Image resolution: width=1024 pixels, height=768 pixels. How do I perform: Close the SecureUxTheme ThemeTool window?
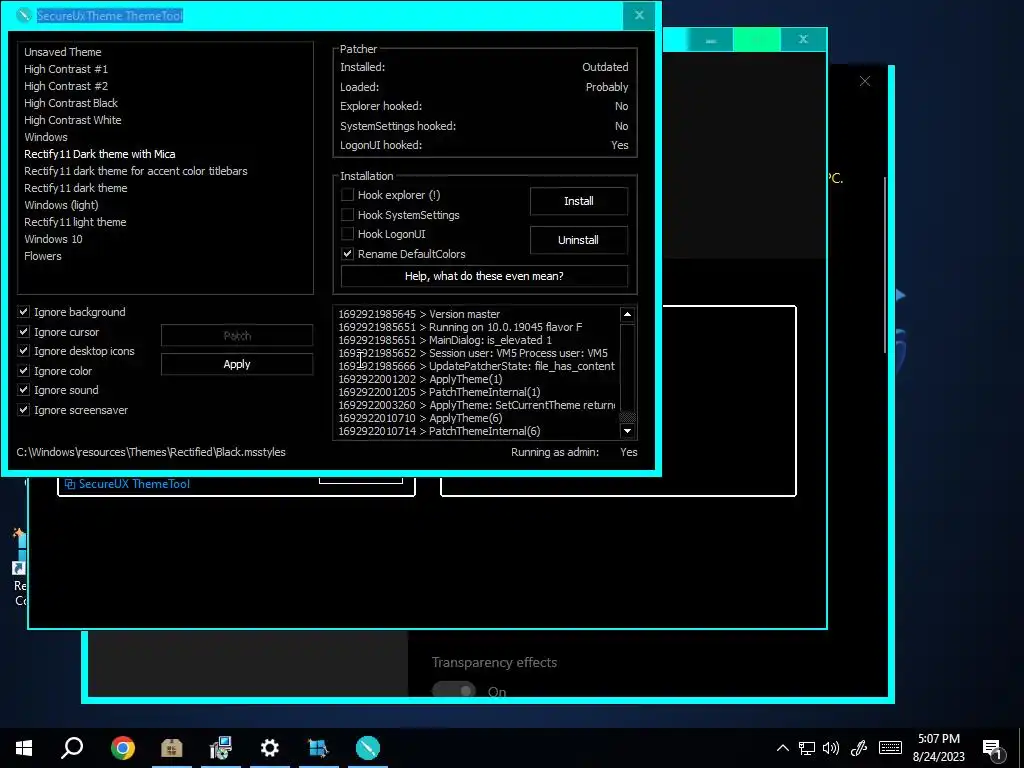tap(639, 15)
